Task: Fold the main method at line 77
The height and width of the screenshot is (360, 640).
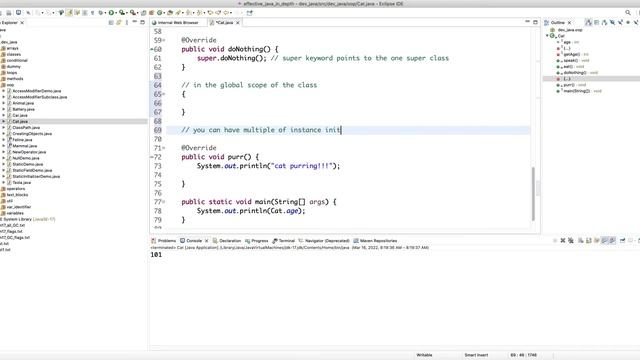Action: [x=164, y=202]
